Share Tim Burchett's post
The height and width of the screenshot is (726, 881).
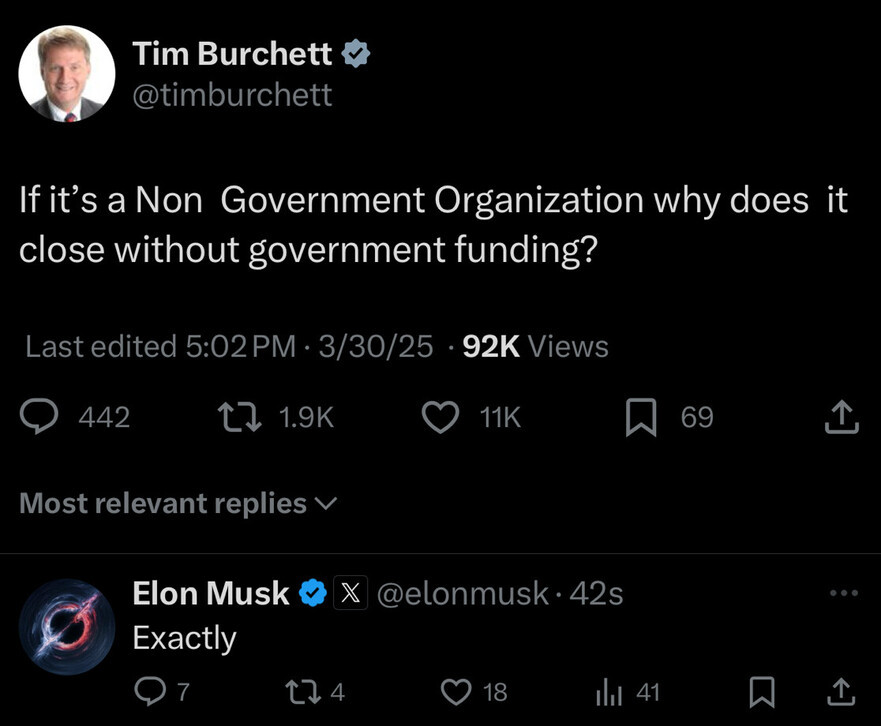[x=841, y=417]
